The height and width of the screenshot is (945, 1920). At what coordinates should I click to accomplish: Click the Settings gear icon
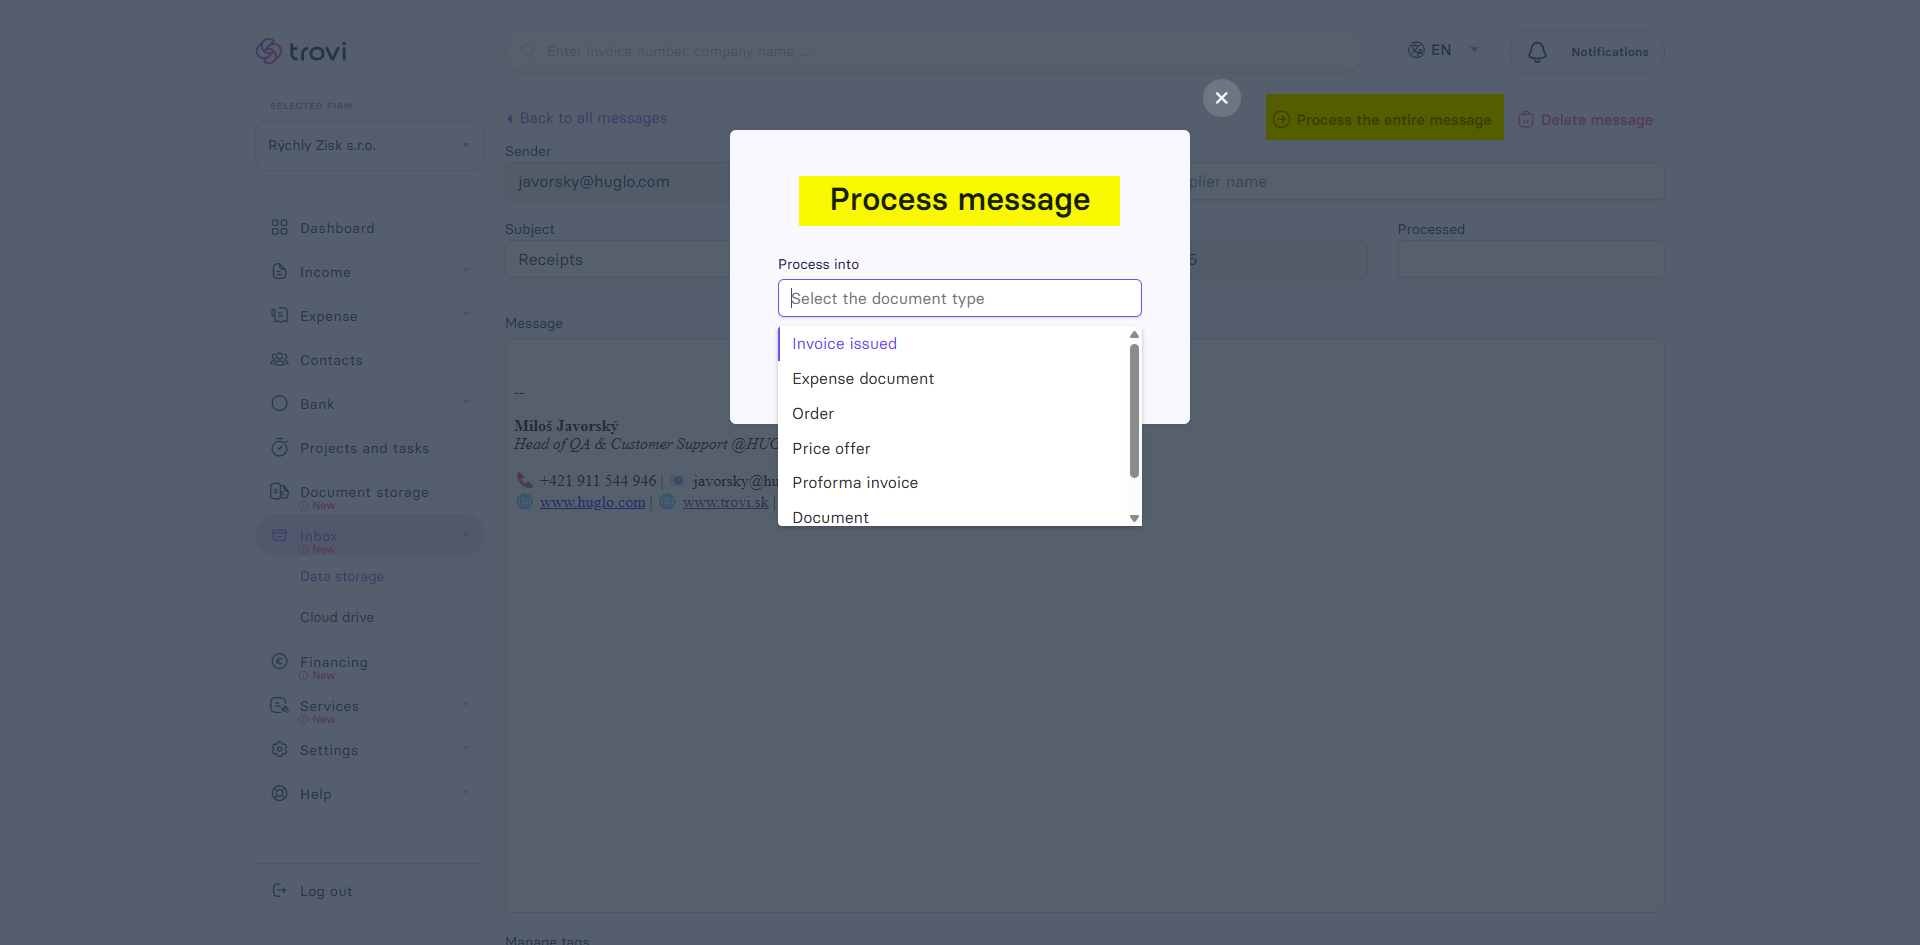click(280, 749)
